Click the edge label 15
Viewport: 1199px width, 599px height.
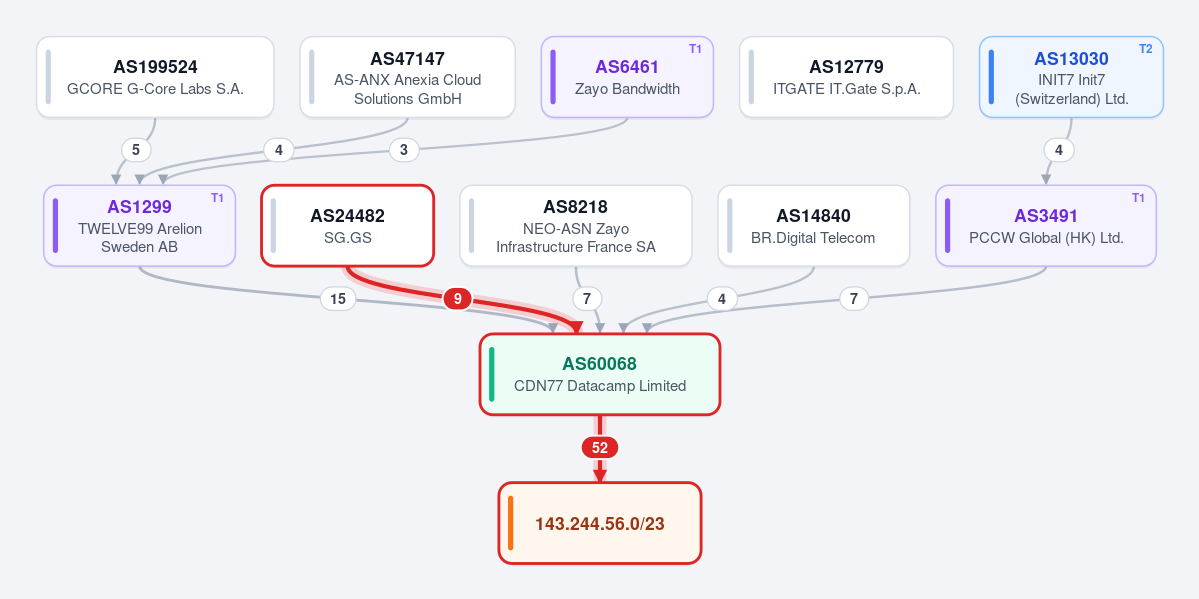pyautogui.click(x=338, y=299)
